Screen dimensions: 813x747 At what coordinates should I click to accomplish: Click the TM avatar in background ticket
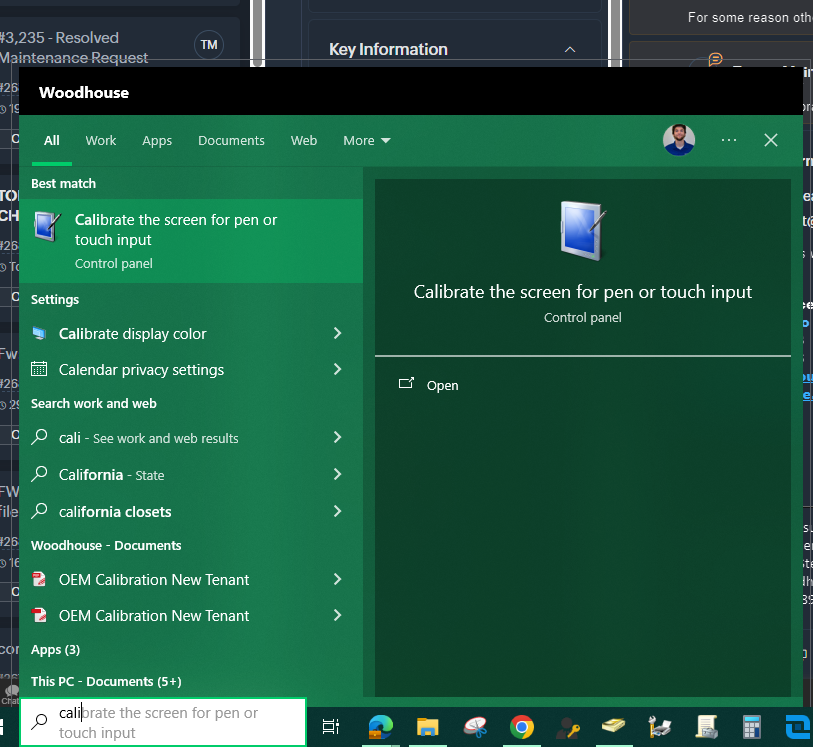click(x=209, y=45)
